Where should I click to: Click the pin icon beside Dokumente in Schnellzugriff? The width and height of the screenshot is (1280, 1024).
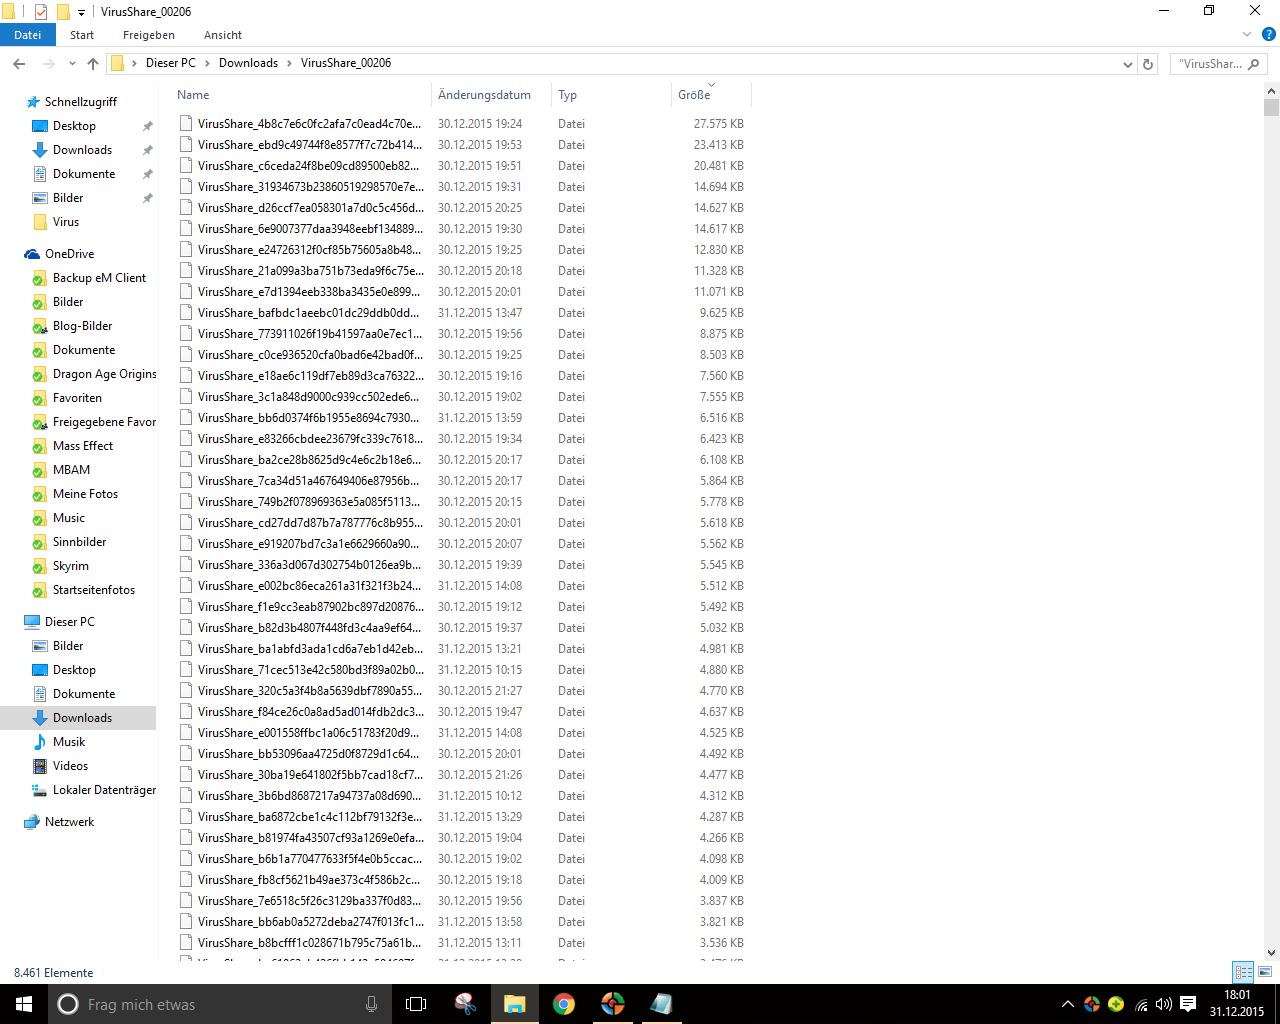point(147,174)
